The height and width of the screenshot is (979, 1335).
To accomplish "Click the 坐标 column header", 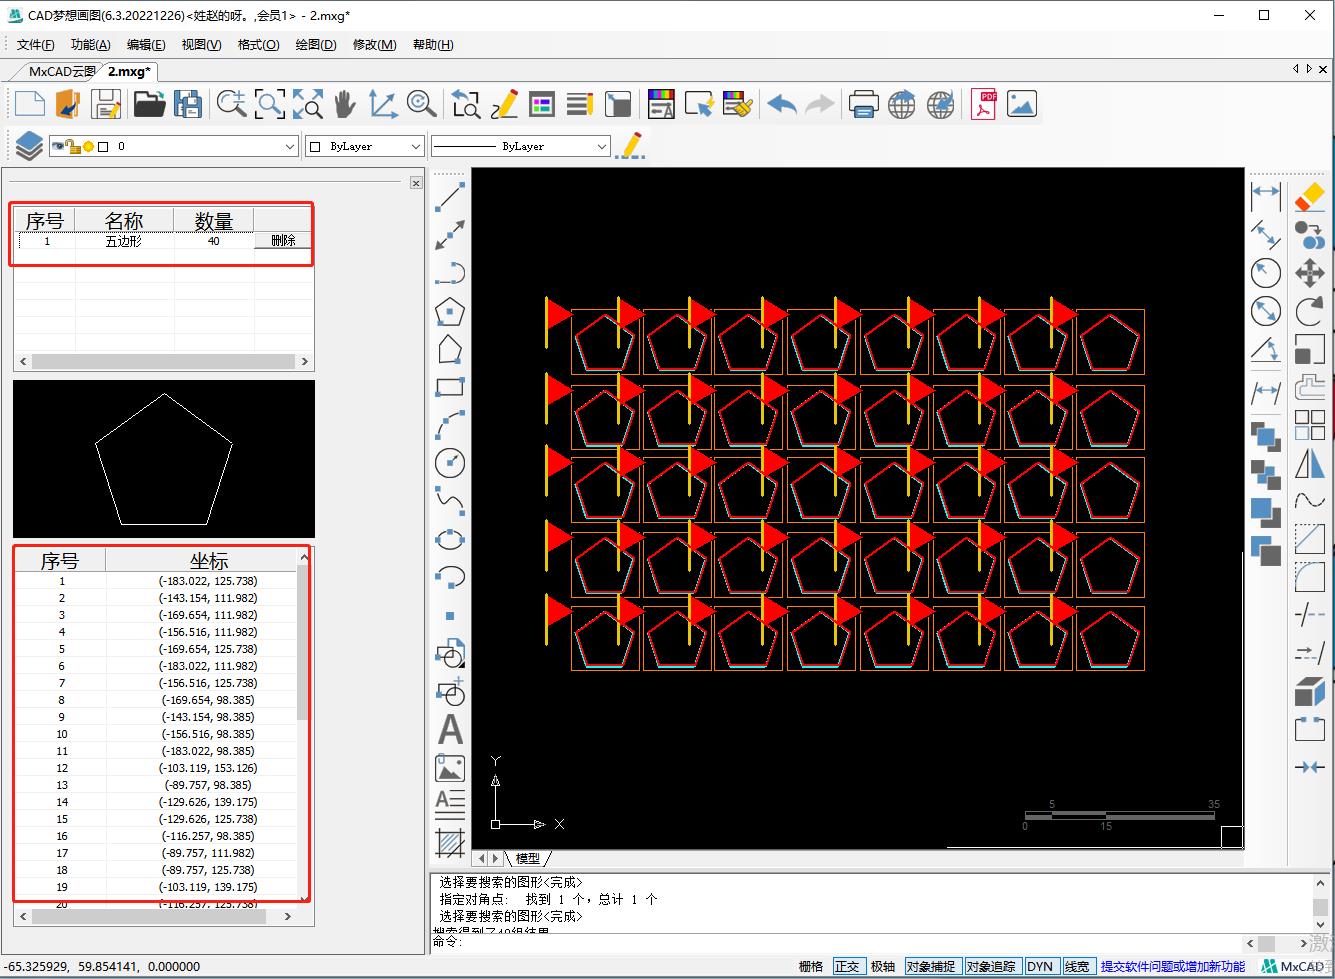I will (208, 560).
